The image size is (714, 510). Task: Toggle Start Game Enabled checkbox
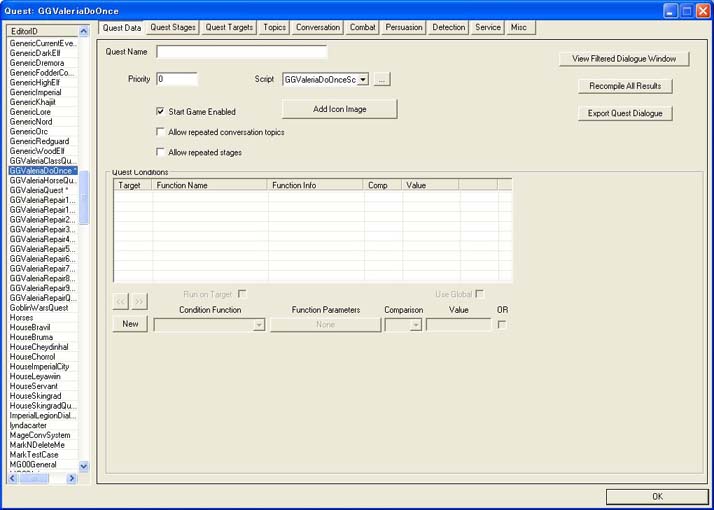click(160, 111)
